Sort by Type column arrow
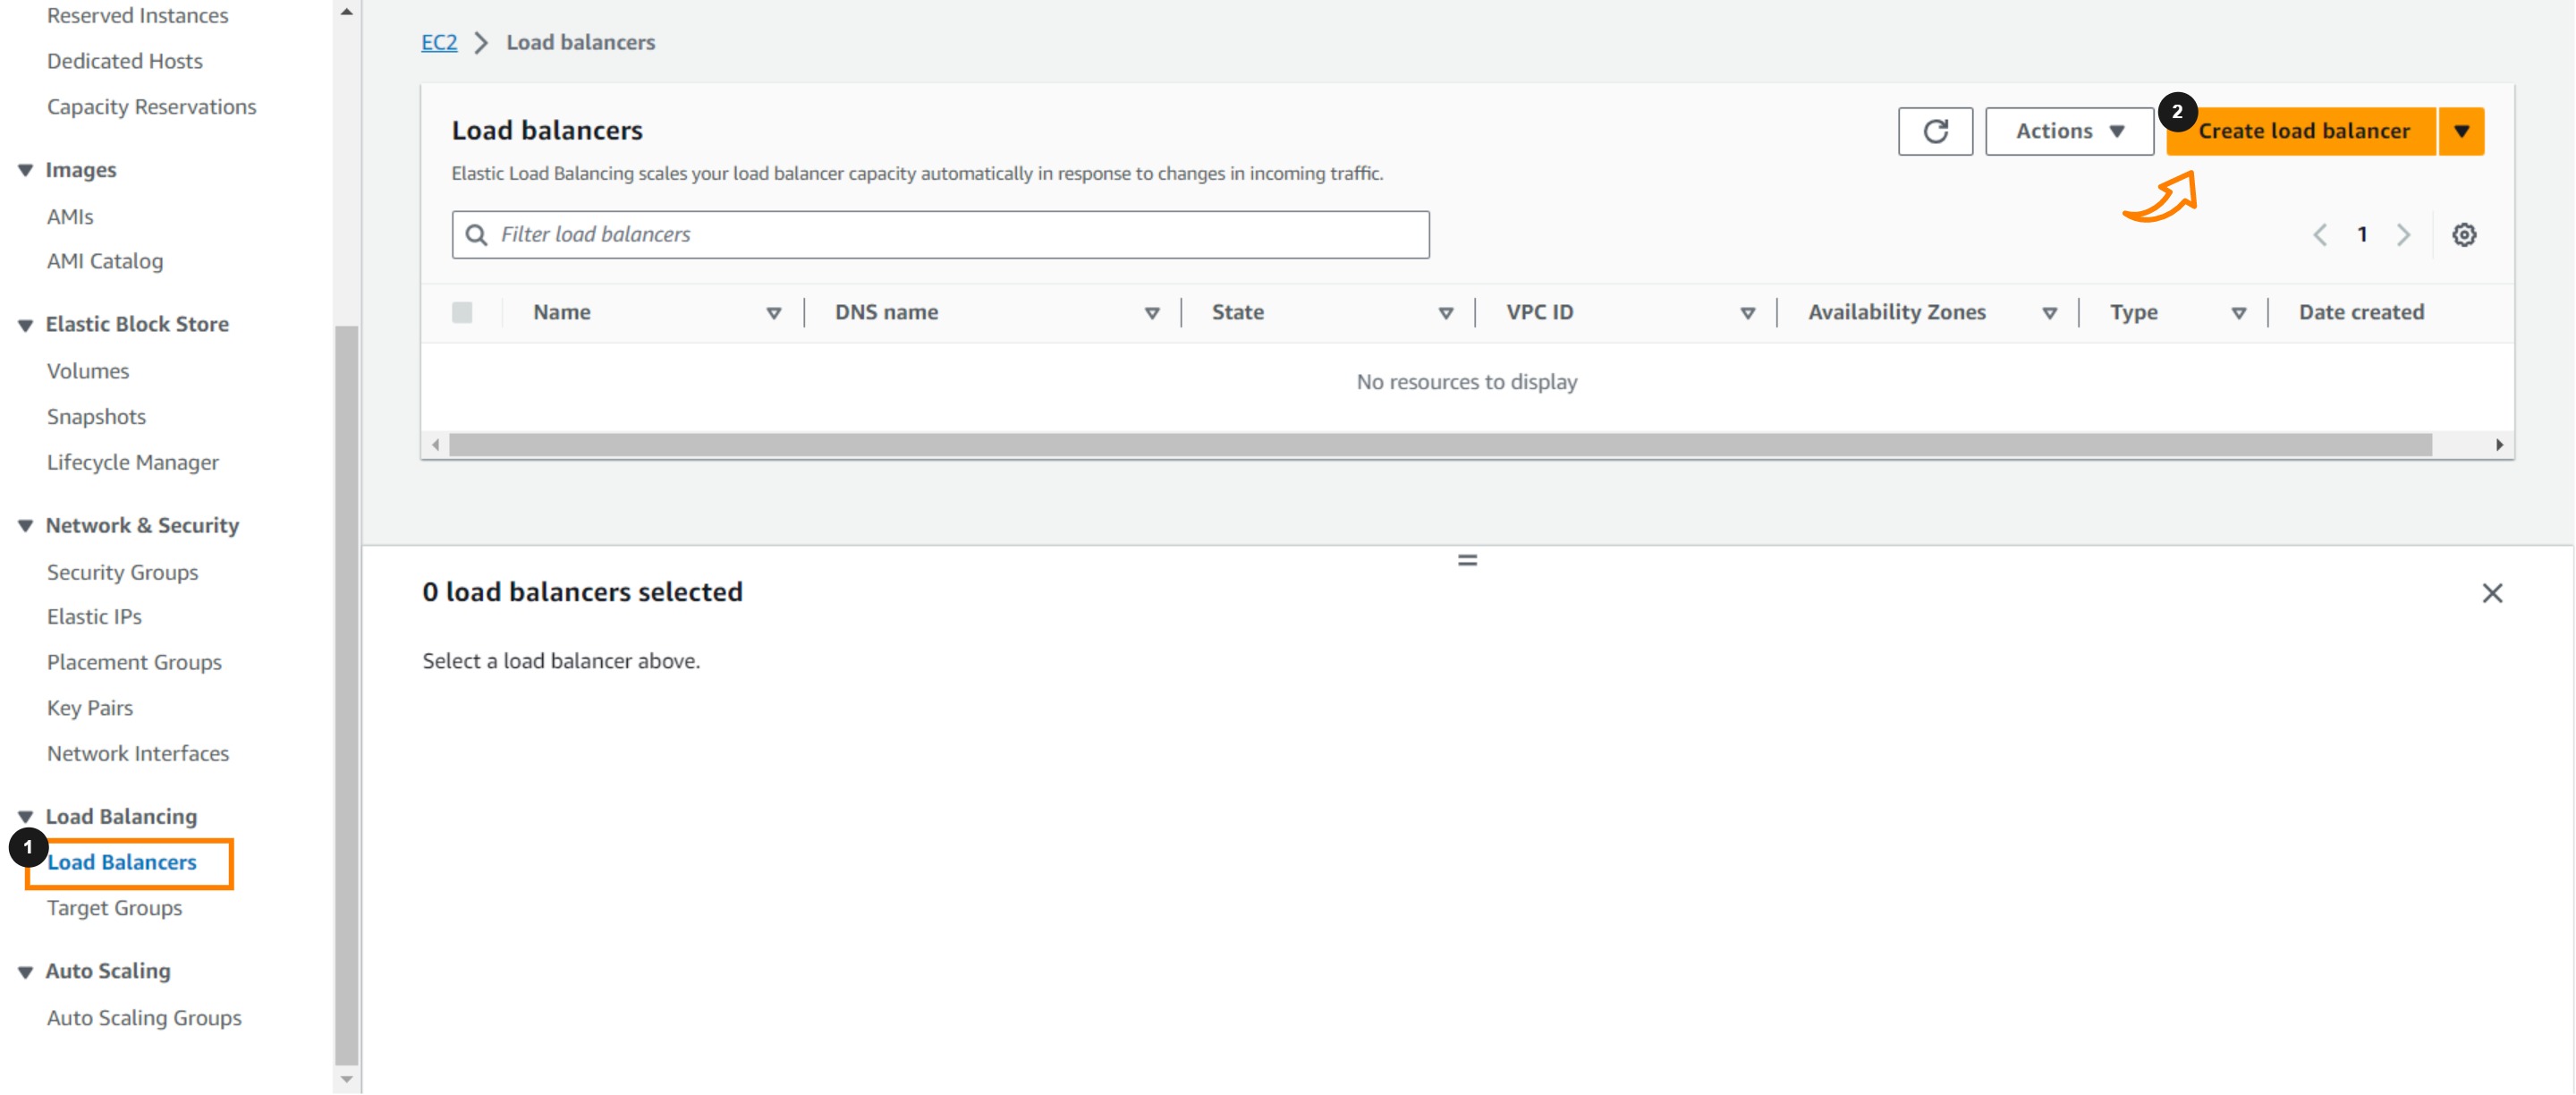 point(2238,313)
